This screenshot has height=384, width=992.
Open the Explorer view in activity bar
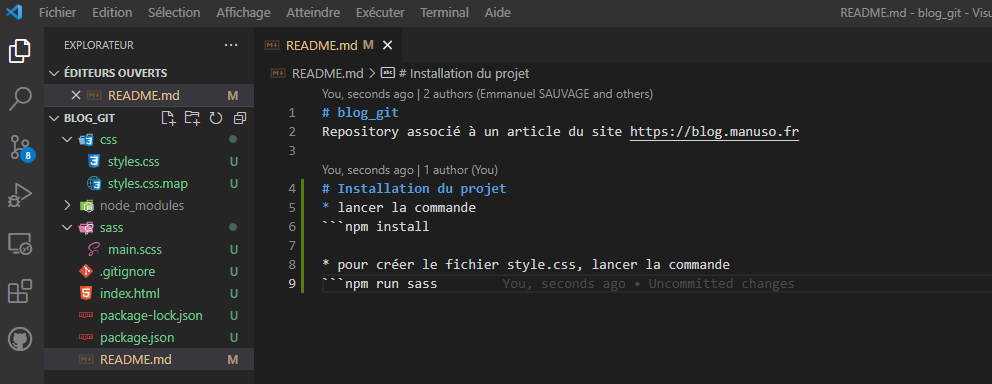(20, 52)
